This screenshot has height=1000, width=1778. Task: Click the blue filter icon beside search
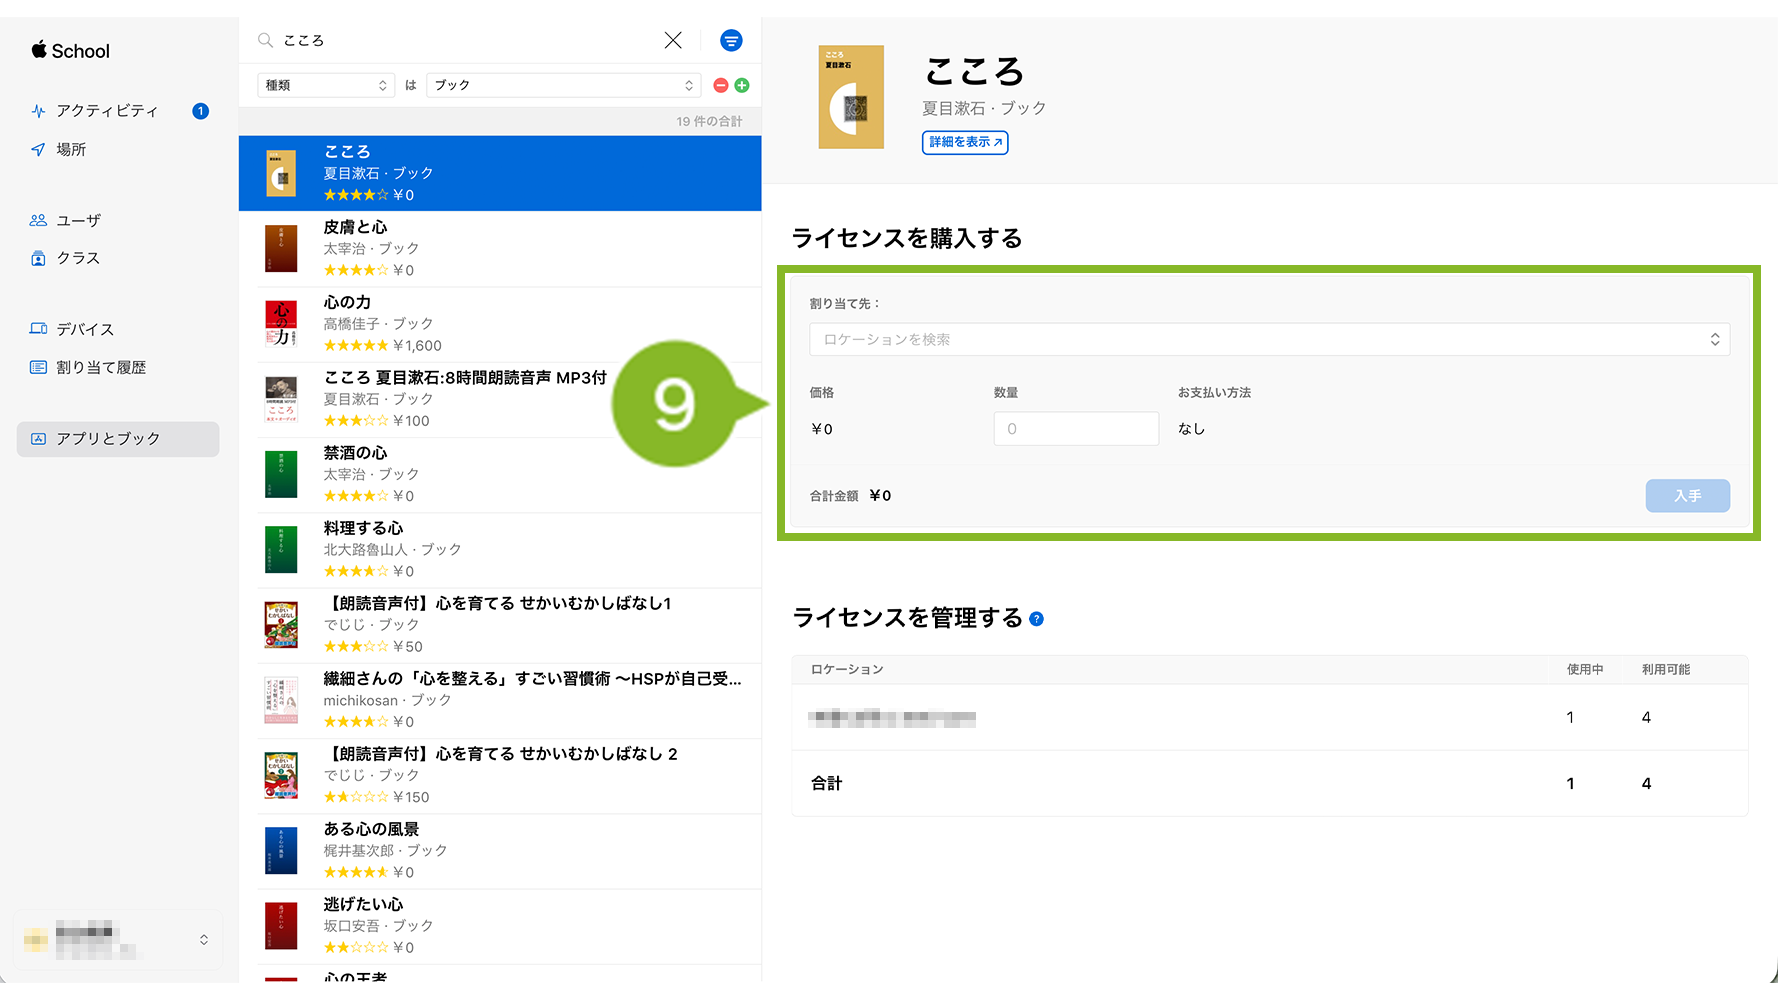click(x=731, y=41)
